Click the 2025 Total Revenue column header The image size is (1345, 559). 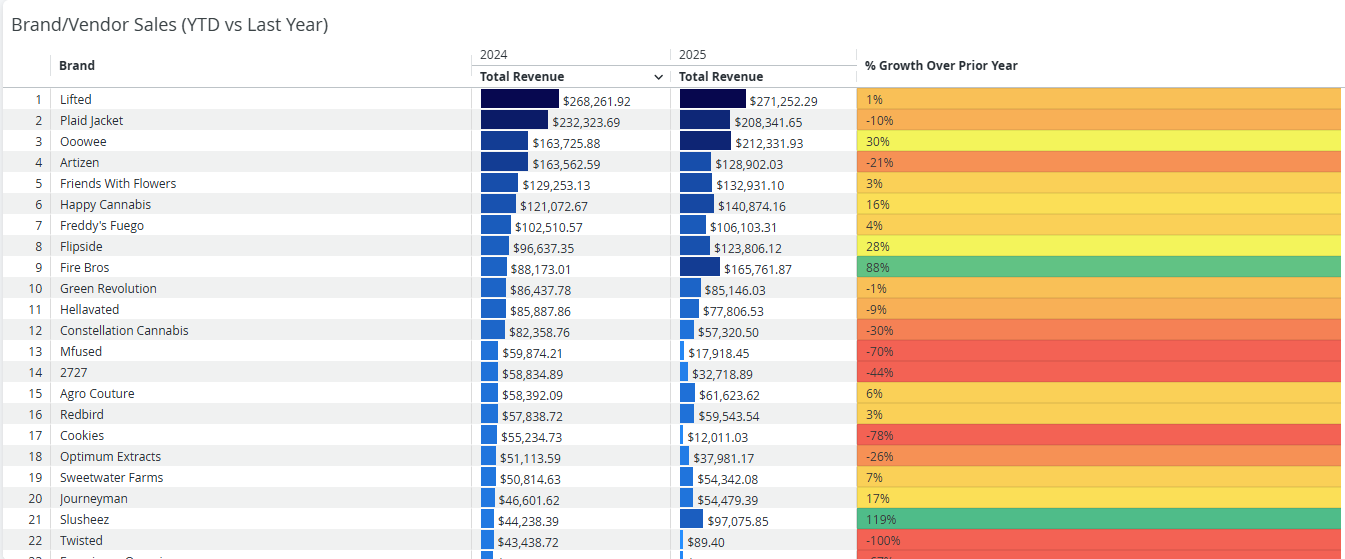coord(721,77)
